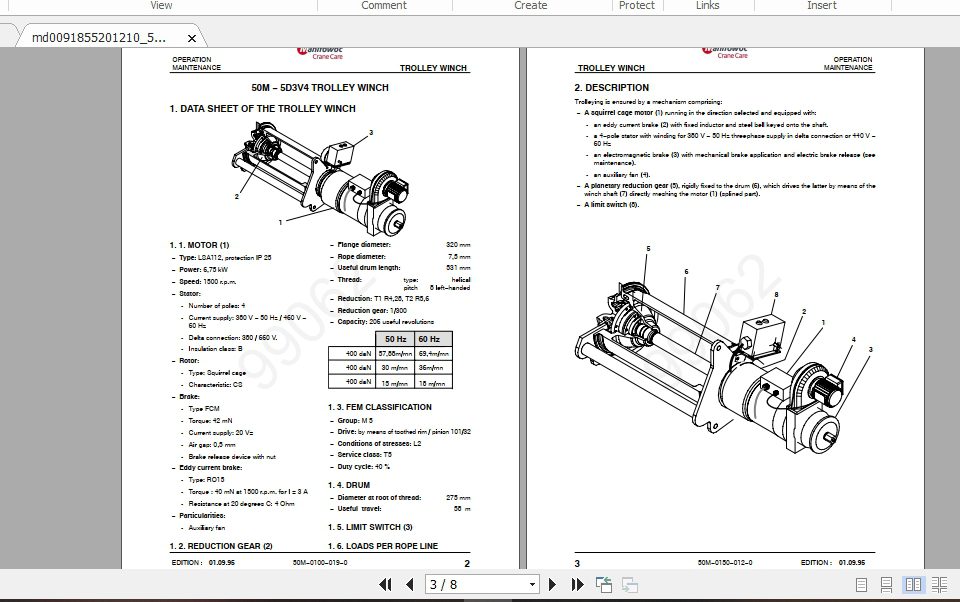This screenshot has height=602, width=960.
Task: Open the View menu
Action: pyautogui.click(x=161, y=5)
